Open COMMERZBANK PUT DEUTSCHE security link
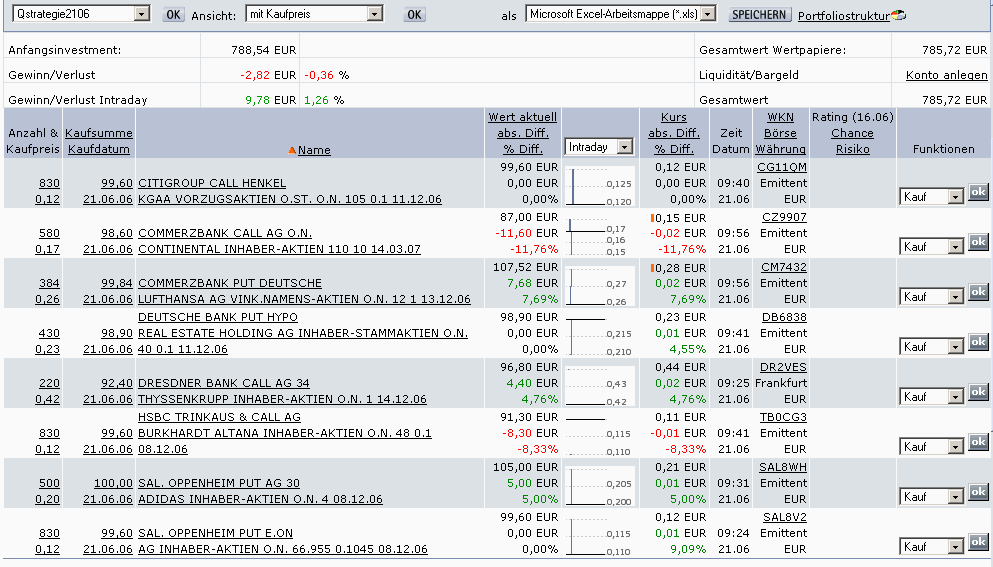This screenshot has height=567, width=993. pyautogui.click(x=230, y=283)
